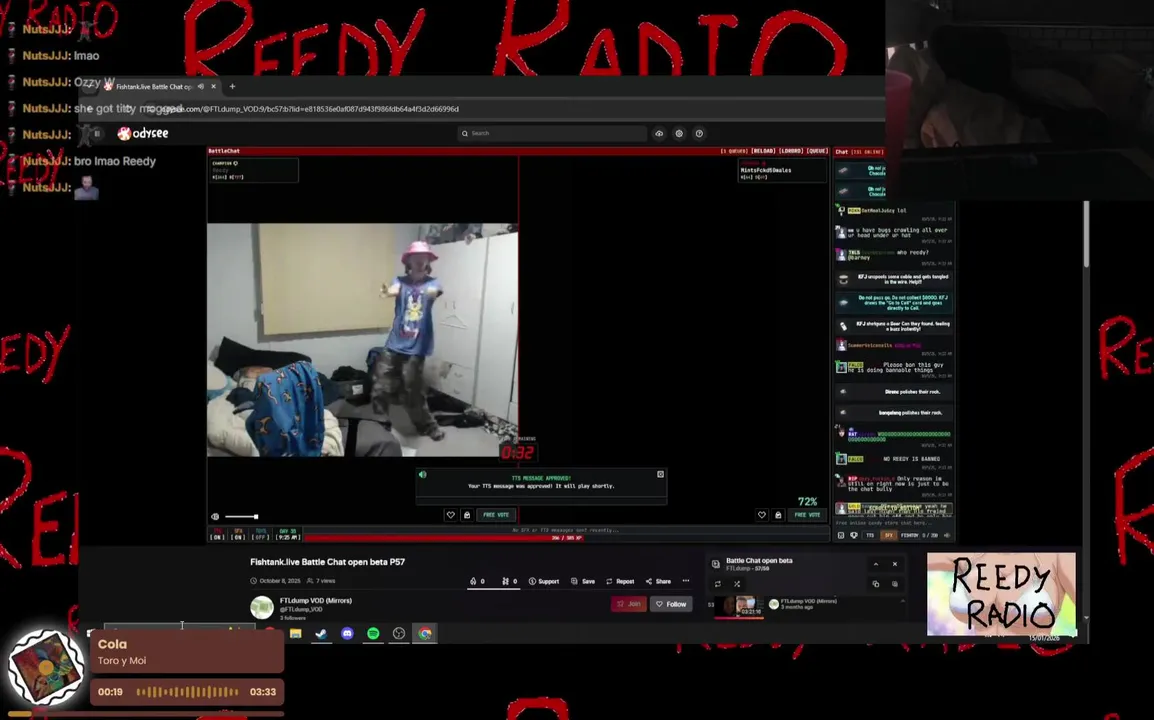Screen dimensions: 1154x720
Task: Repost the video with Repost button
Action: tap(620, 581)
